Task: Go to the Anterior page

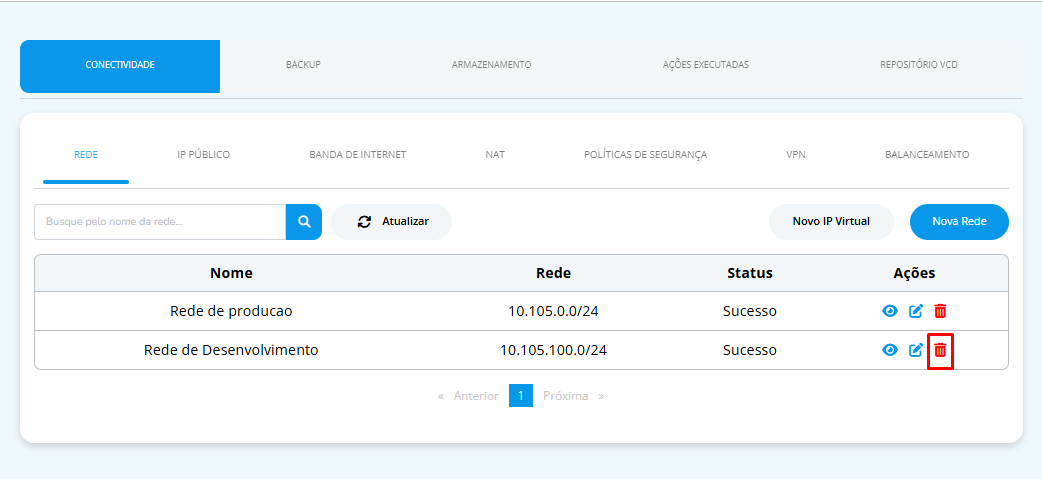Action: coord(469,396)
